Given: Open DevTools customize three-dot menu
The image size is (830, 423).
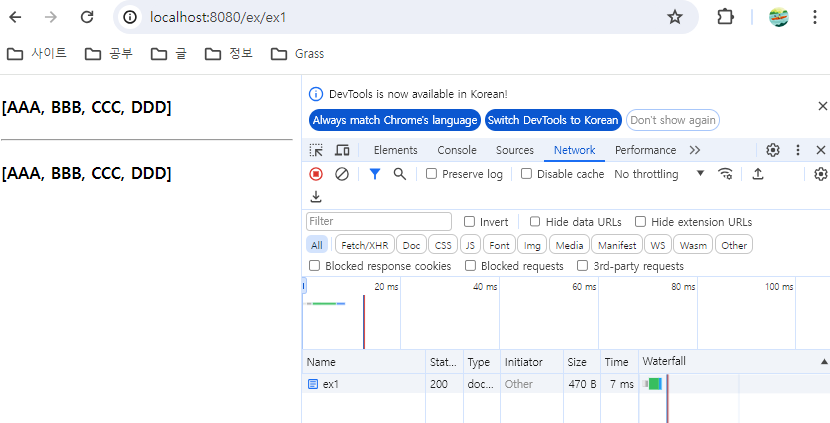Looking at the screenshot, I should [x=798, y=150].
